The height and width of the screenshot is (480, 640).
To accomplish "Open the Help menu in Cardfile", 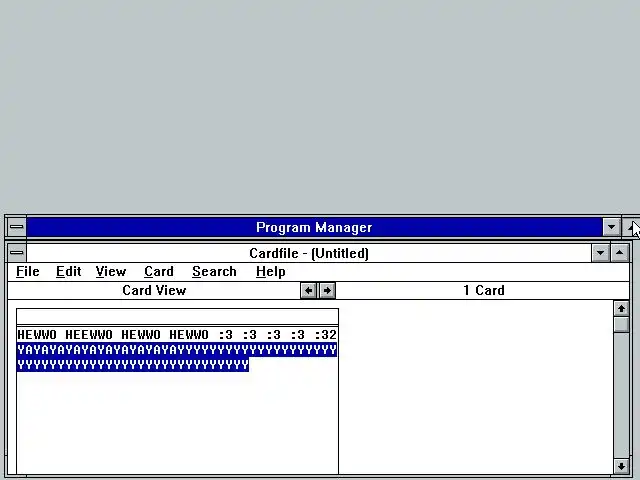I will tap(271, 271).
